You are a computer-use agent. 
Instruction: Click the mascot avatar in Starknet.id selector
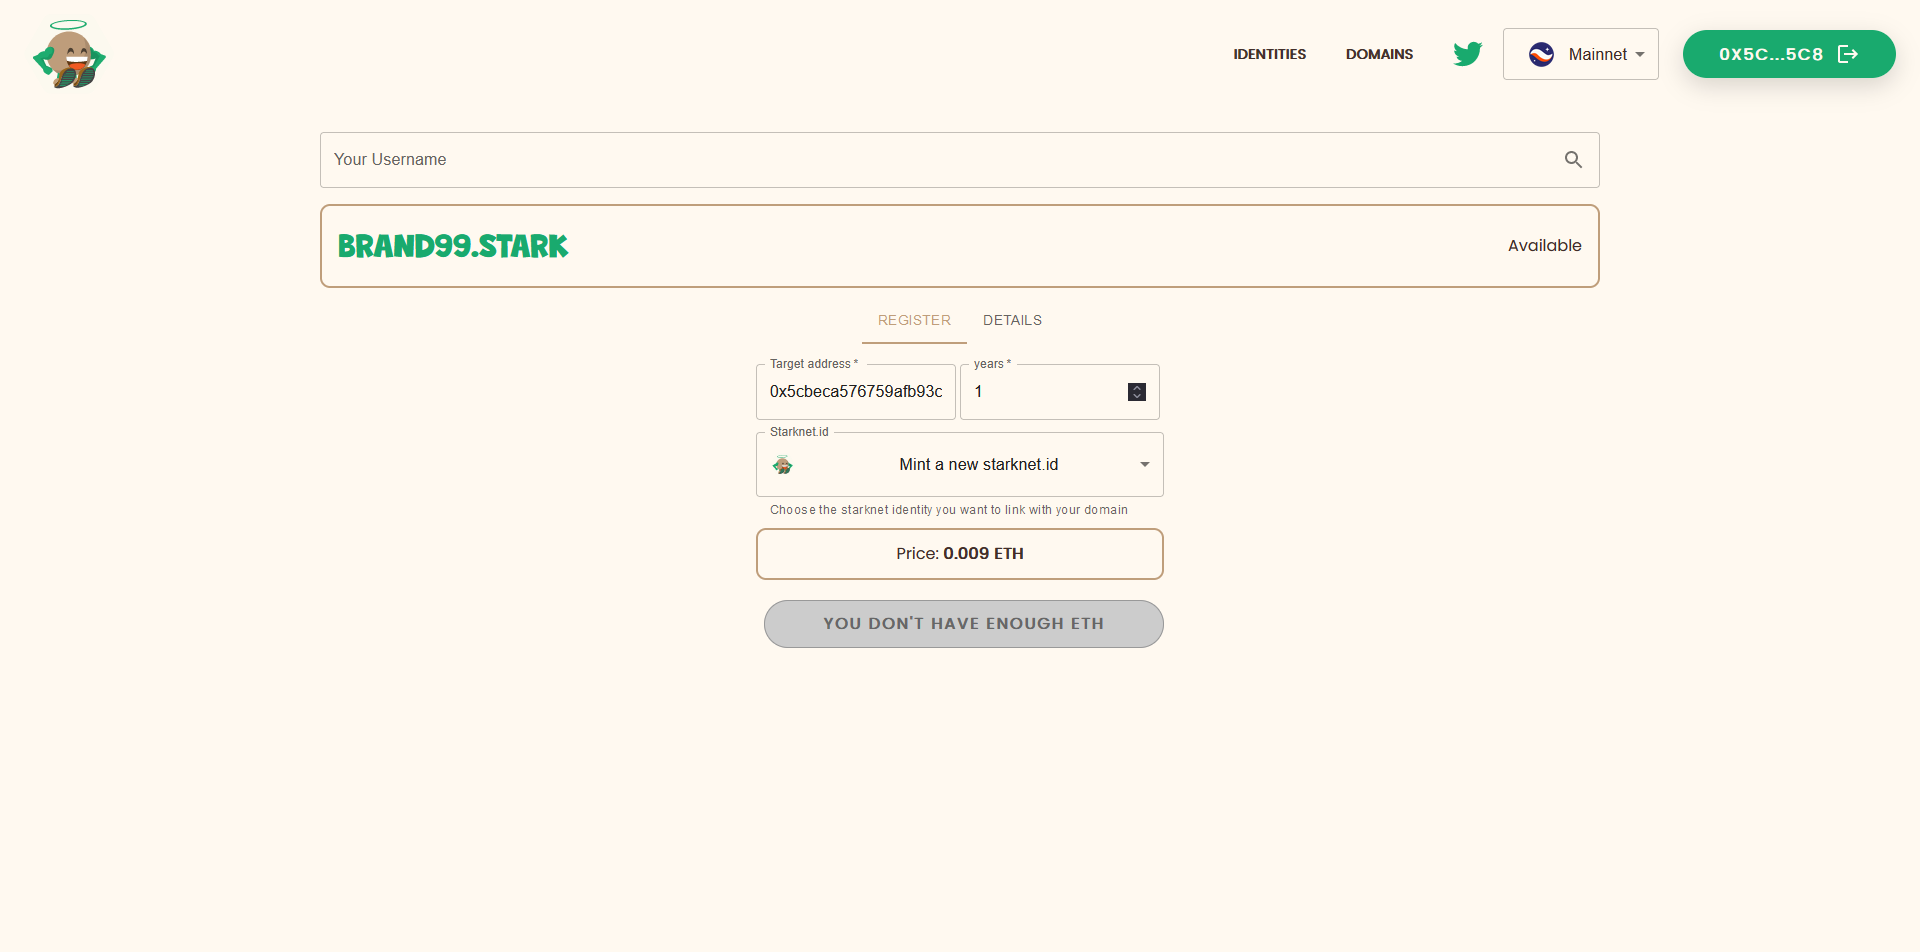point(783,465)
